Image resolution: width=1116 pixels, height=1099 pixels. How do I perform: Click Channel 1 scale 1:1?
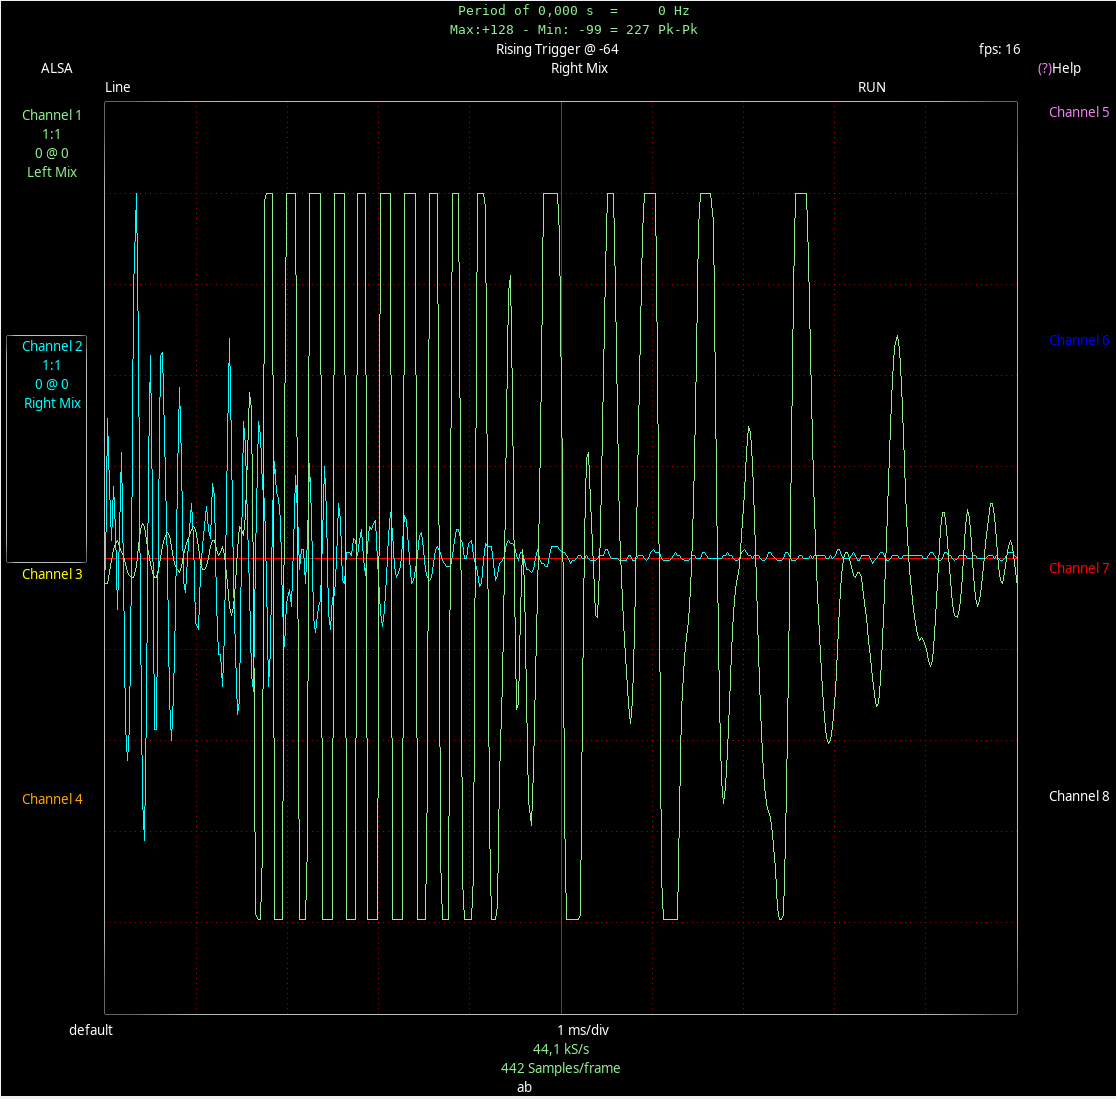coord(51,135)
